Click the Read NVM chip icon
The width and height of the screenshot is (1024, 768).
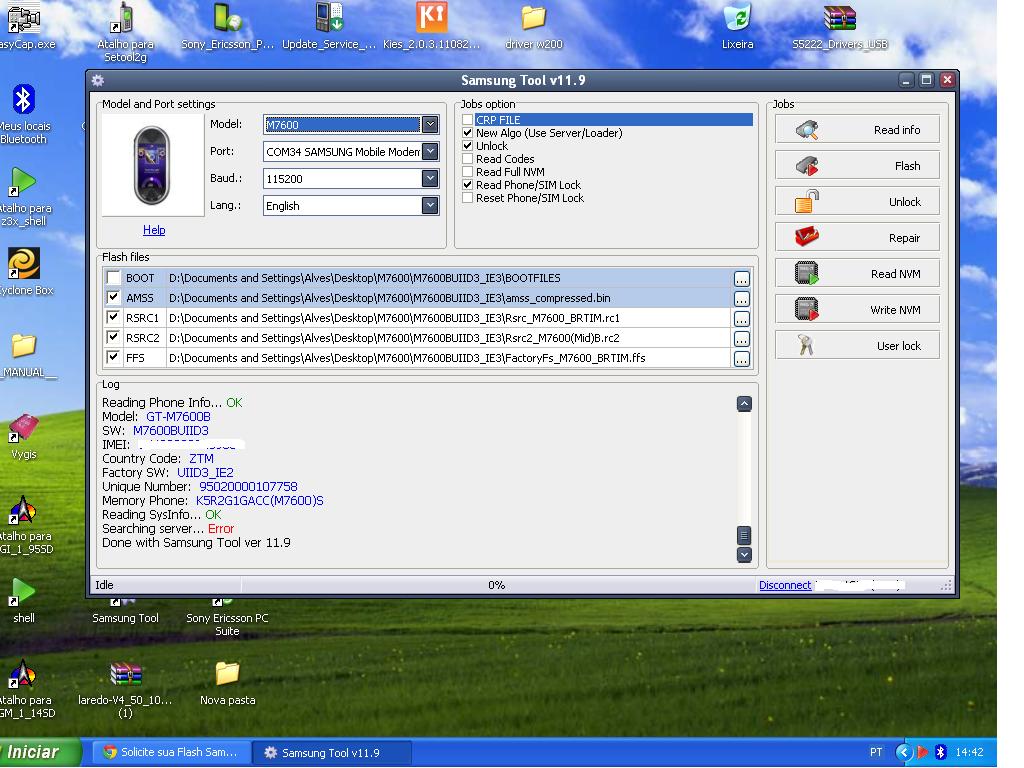(x=807, y=274)
